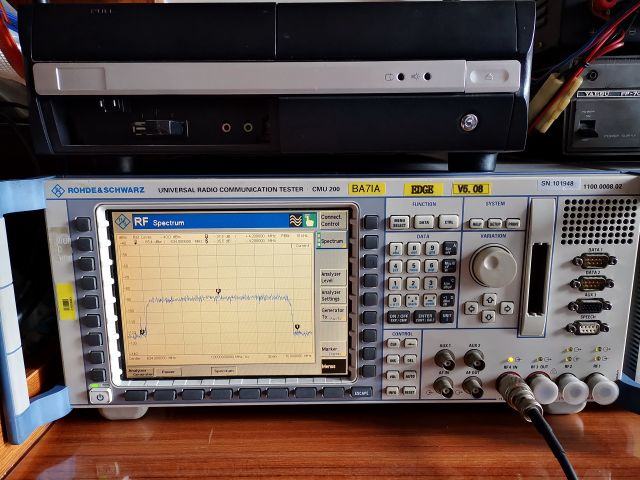Switch to the Power bottom tab
The image size is (640, 480).
[x=168, y=372]
